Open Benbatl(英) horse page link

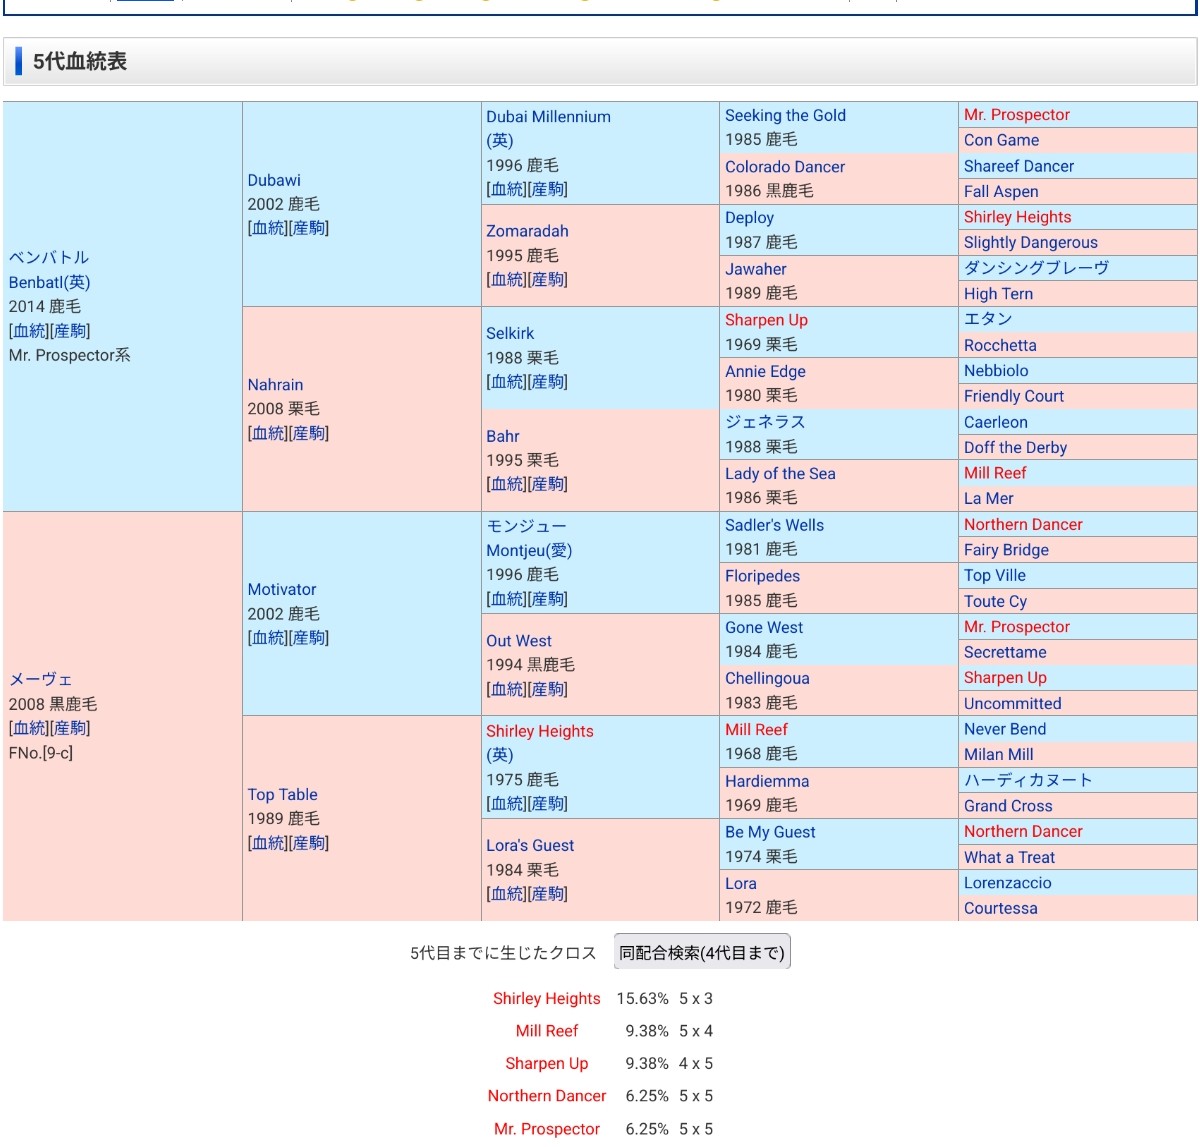[49, 282]
